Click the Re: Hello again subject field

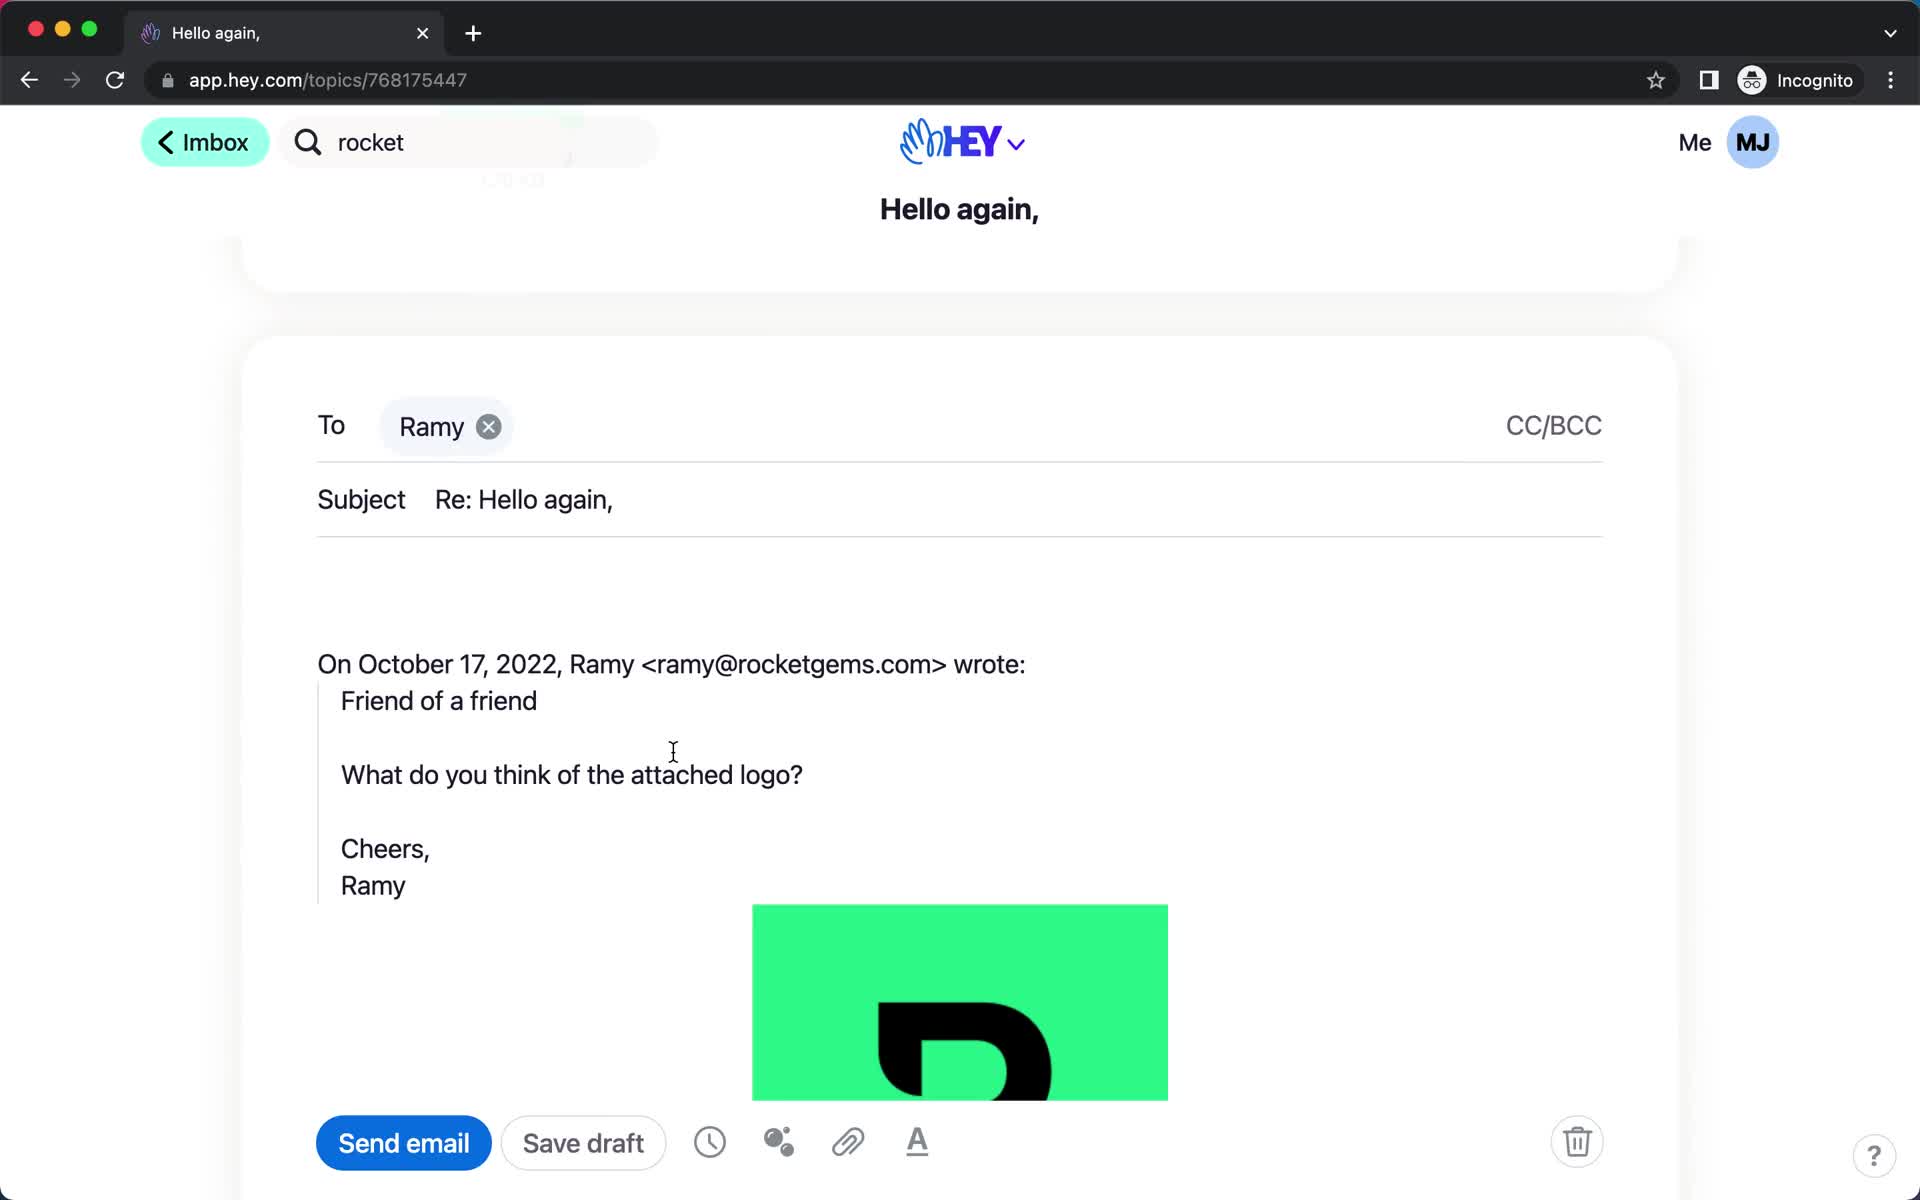(523, 499)
